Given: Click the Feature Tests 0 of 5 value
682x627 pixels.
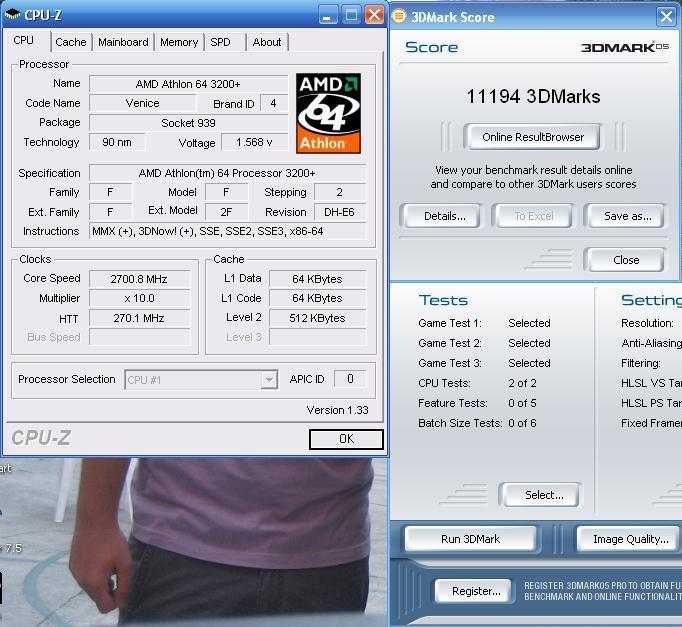Looking at the screenshot, I should coord(522,403).
